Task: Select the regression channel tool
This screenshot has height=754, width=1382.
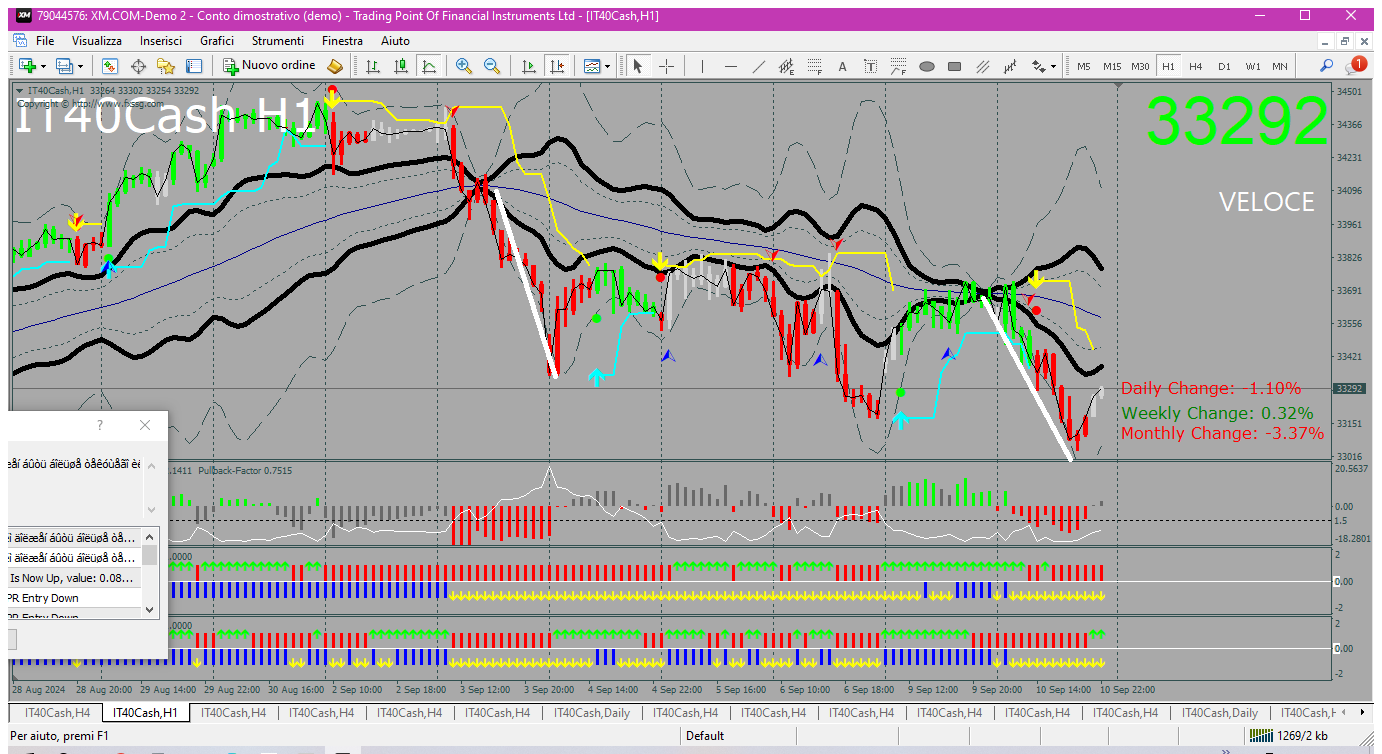Action: click(x=1011, y=66)
